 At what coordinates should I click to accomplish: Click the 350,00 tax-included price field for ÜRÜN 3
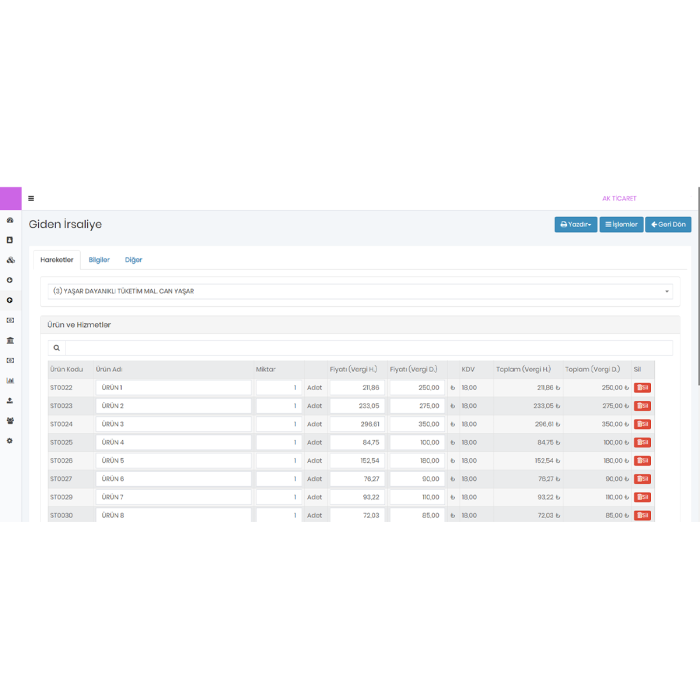[x=417, y=424]
